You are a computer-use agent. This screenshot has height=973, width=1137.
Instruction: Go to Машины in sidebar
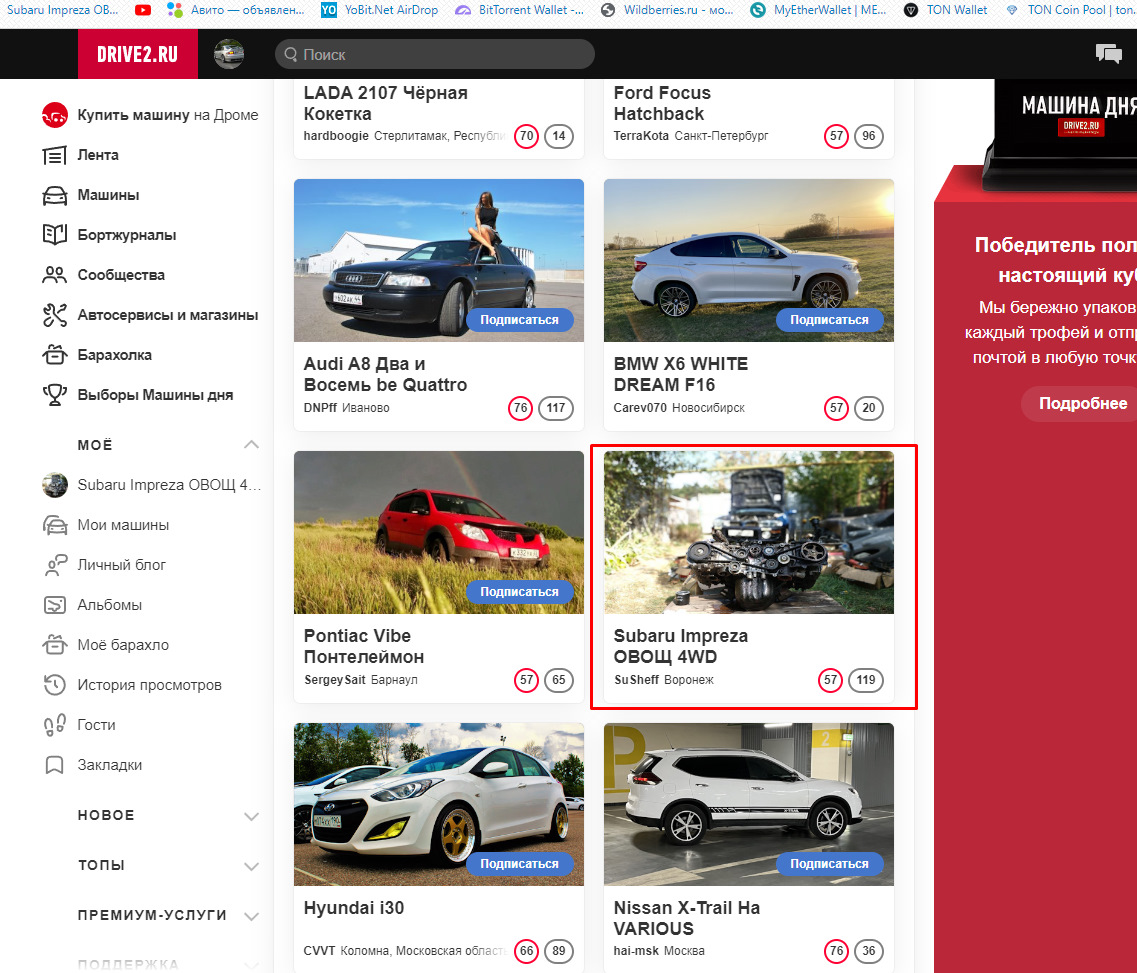tap(108, 195)
